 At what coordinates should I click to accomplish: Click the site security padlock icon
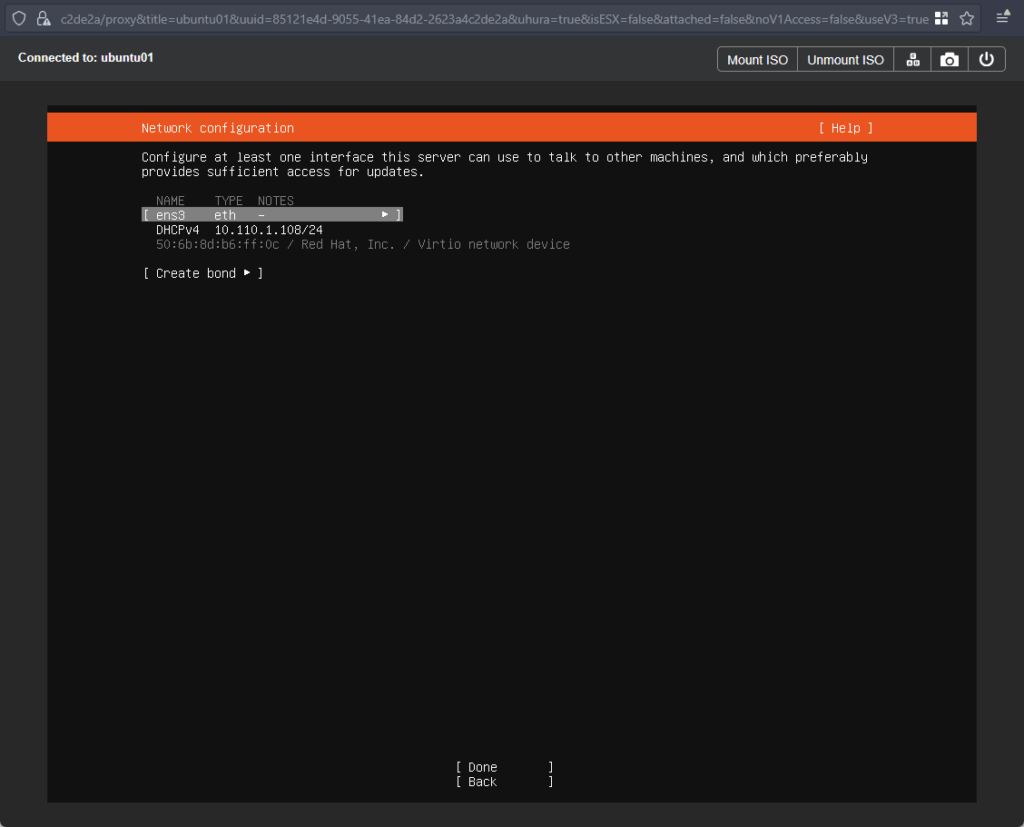point(42,18)
